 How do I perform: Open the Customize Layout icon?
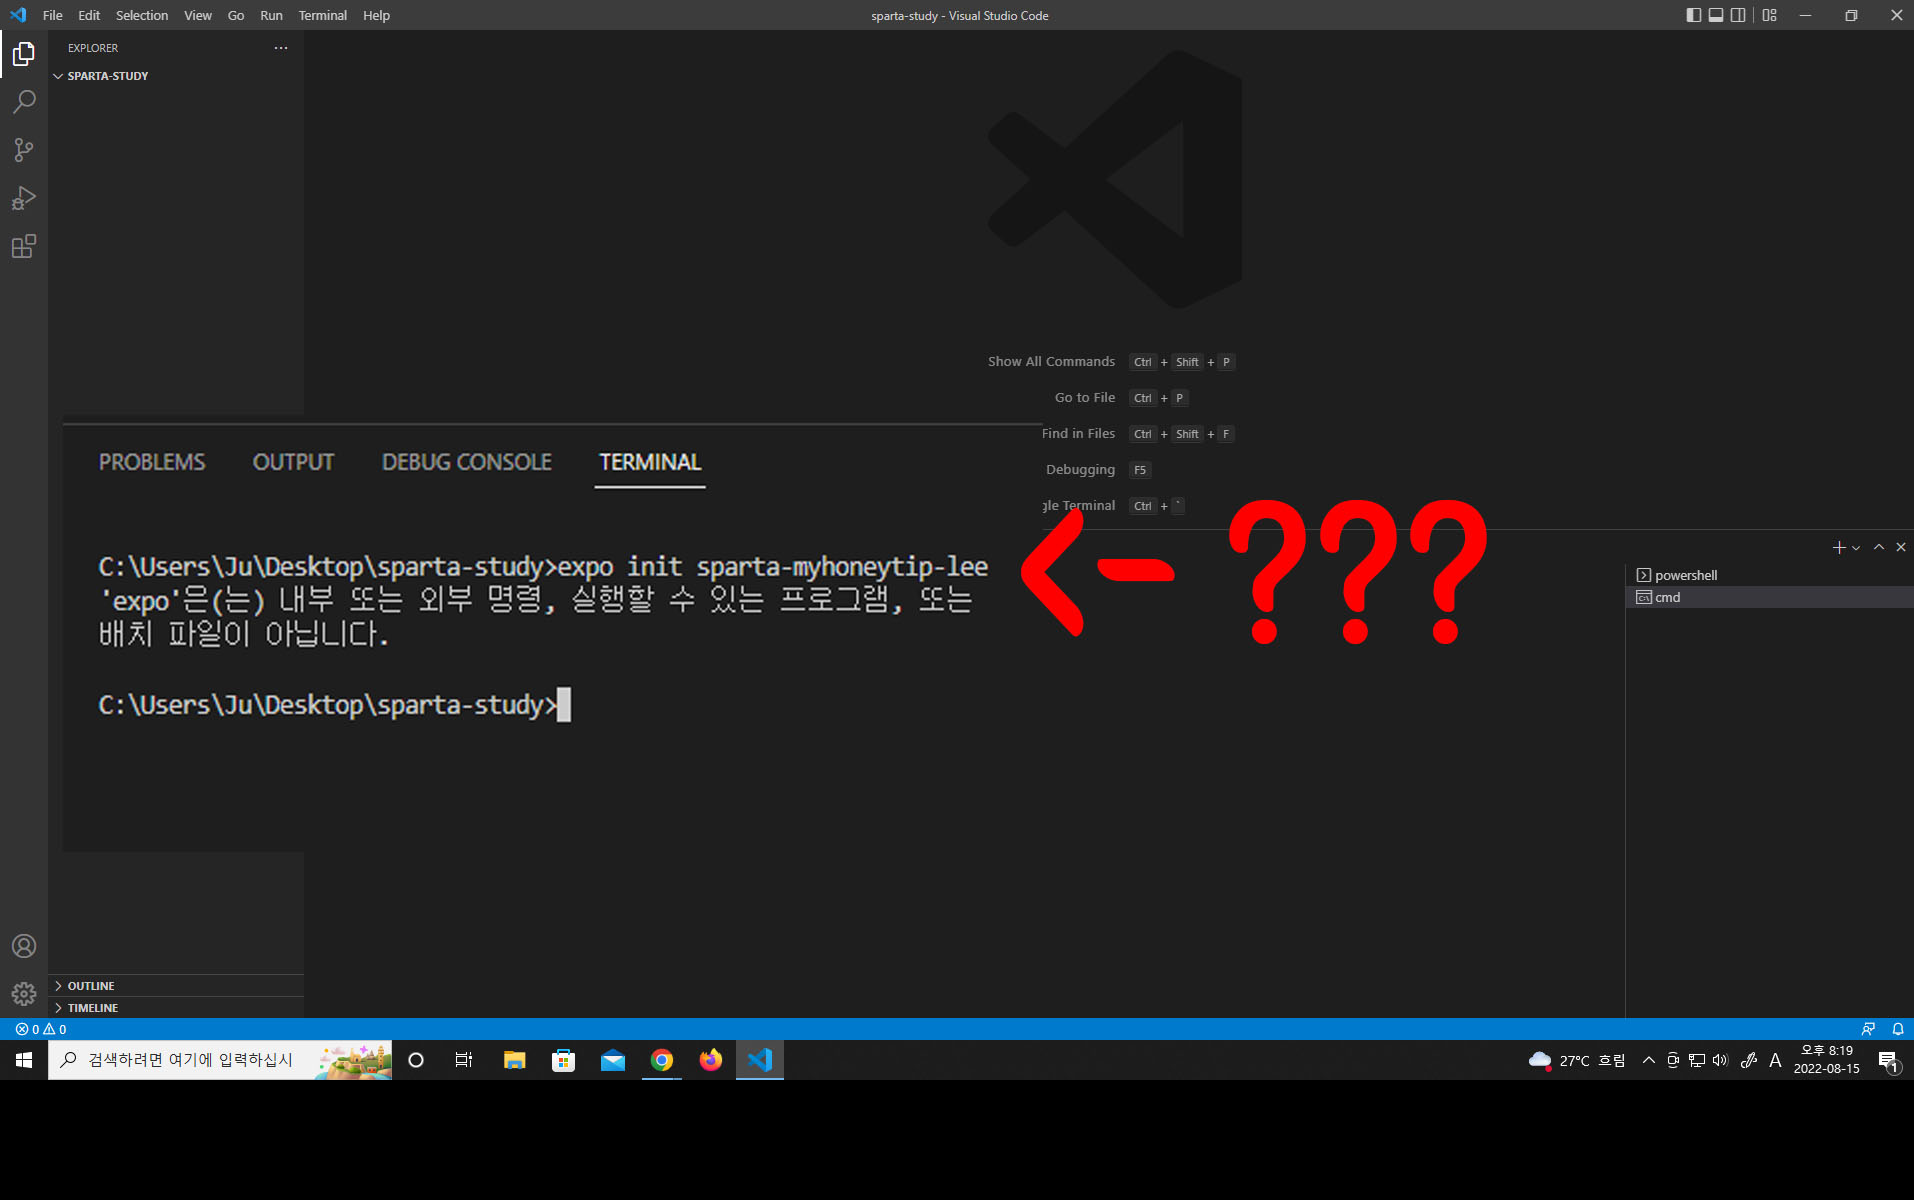coord(1770,15)
